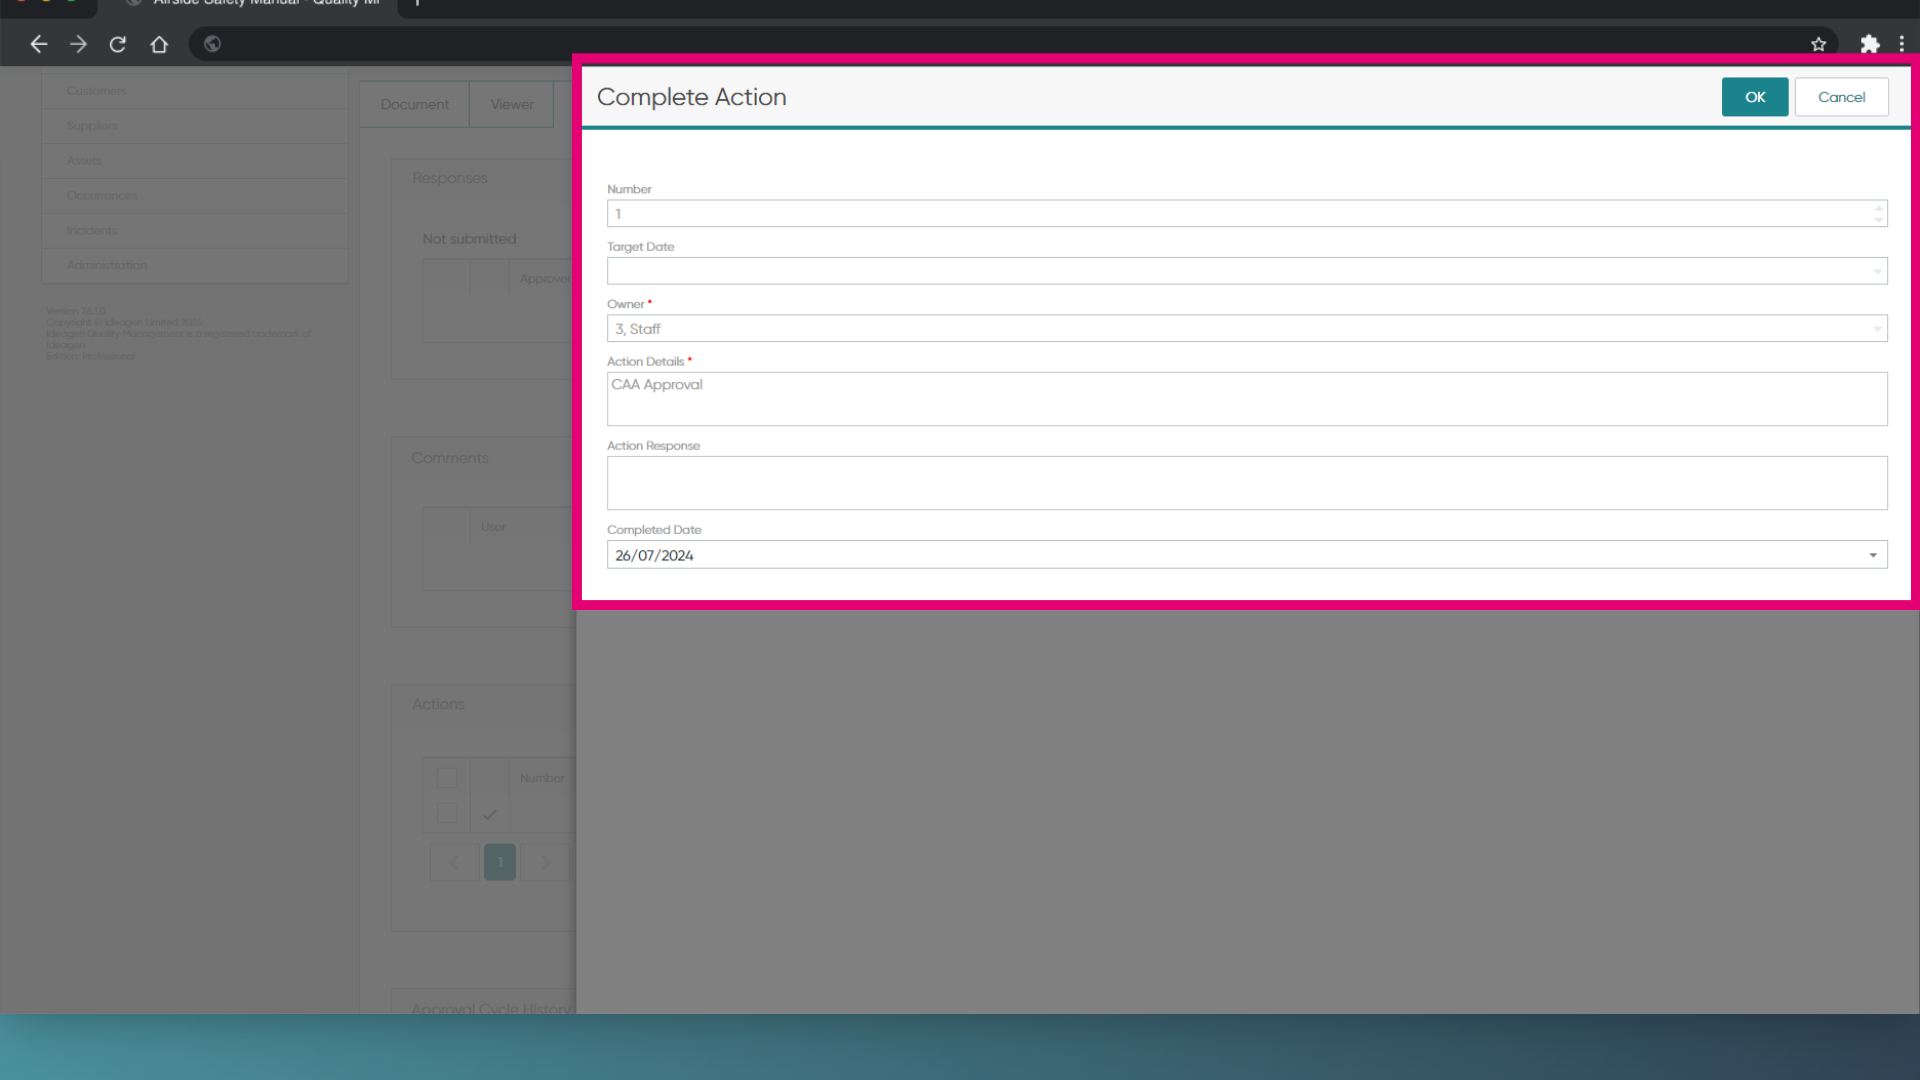The width and height of the screenshot is (1920, 1080).
Task: Open Customers in the background sidebar
Action: 195,91
